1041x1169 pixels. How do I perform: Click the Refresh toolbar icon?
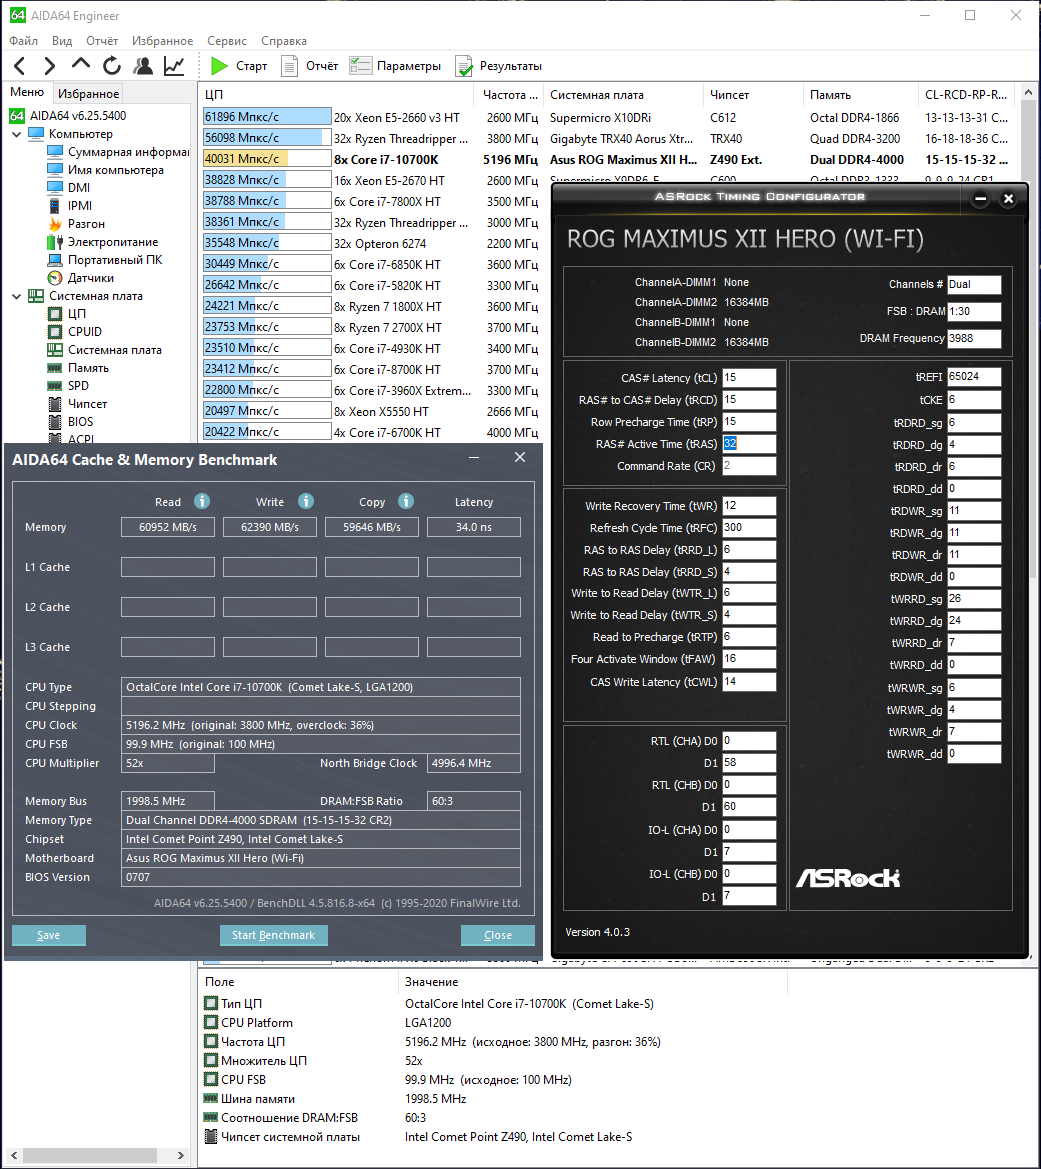112,66
